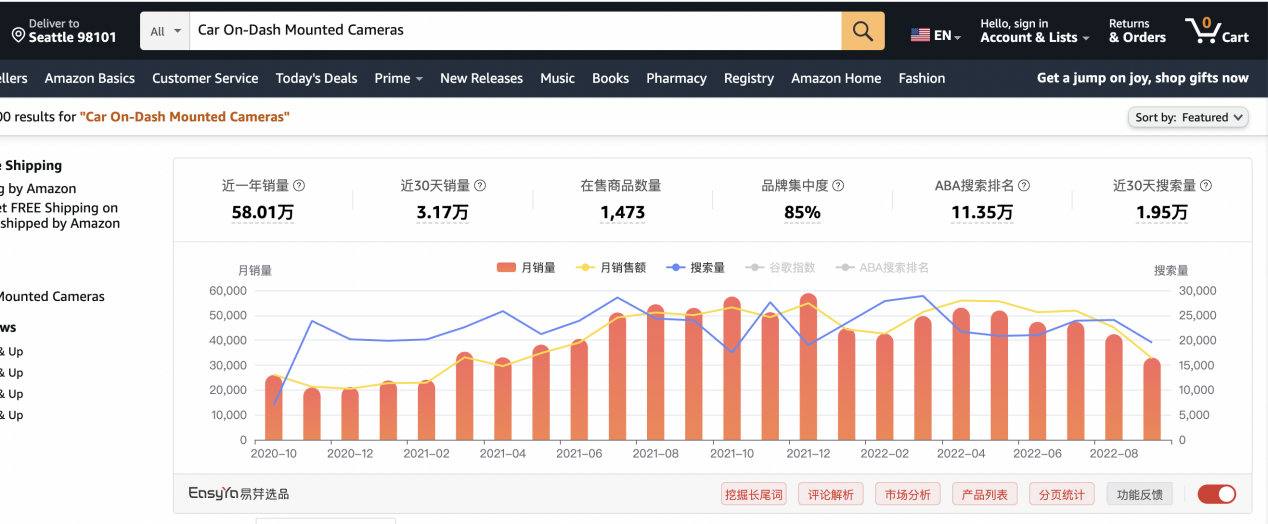Open the 市场分析 button
The height and width of the screenshot is (524, 1268).
(x=908, y=494)
